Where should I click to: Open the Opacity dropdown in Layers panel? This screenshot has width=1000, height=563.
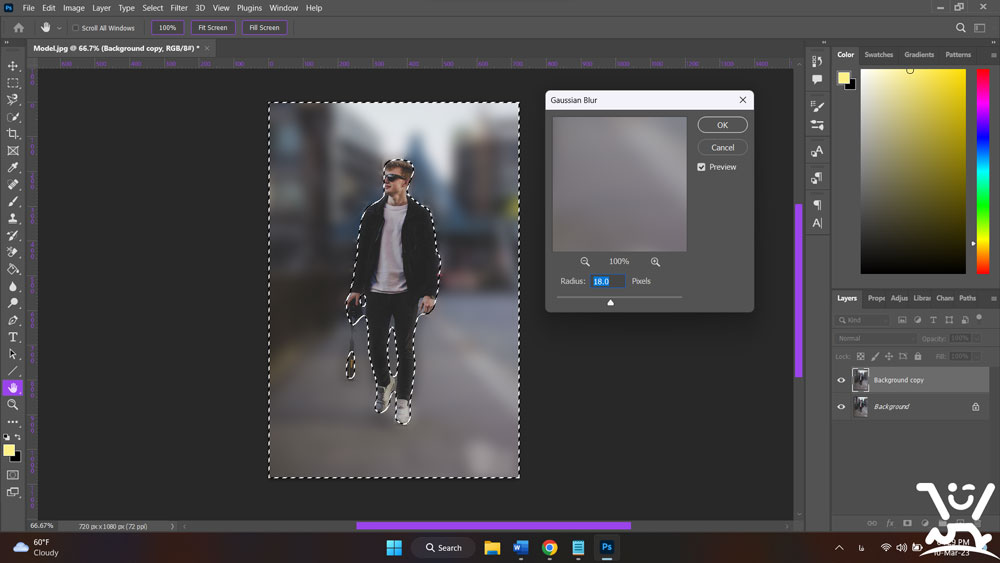976,339
